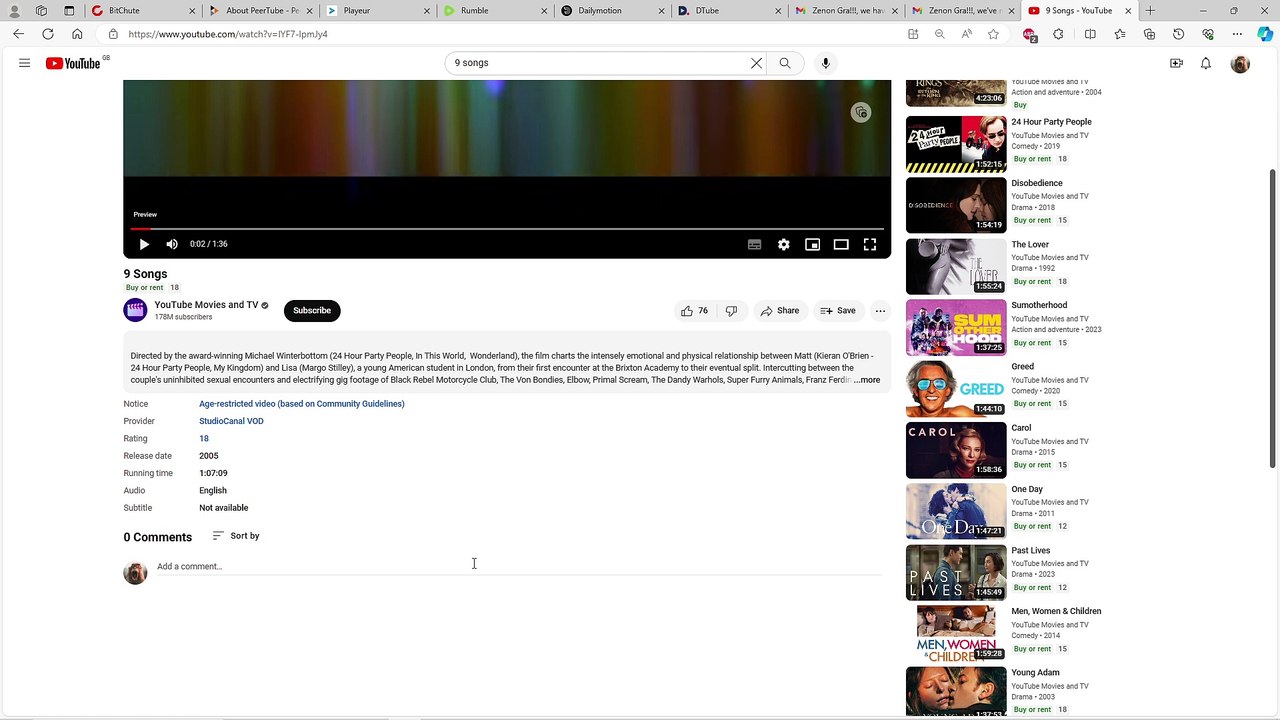Viewport: 1280px width, 720px height.
Task: Share the 9 Songs video
Action: (x=780, y=311)
